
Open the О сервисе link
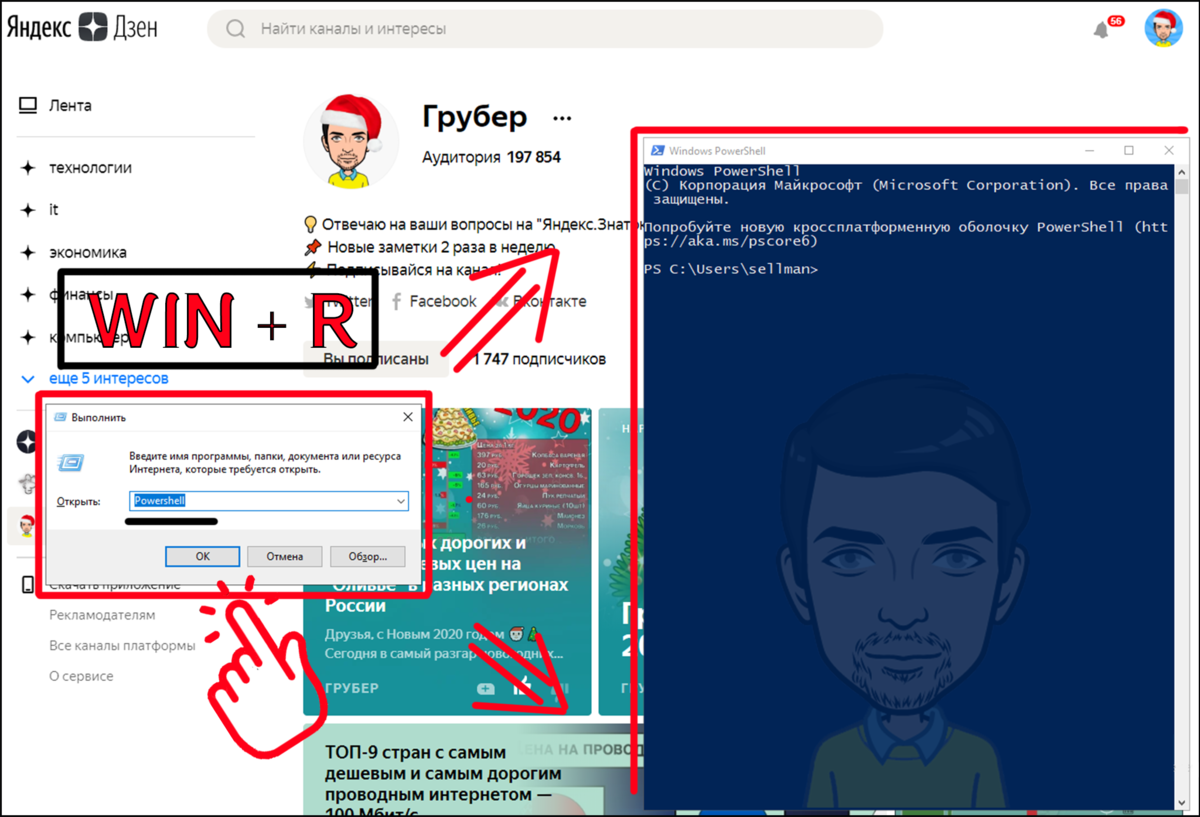coord(81,676)
